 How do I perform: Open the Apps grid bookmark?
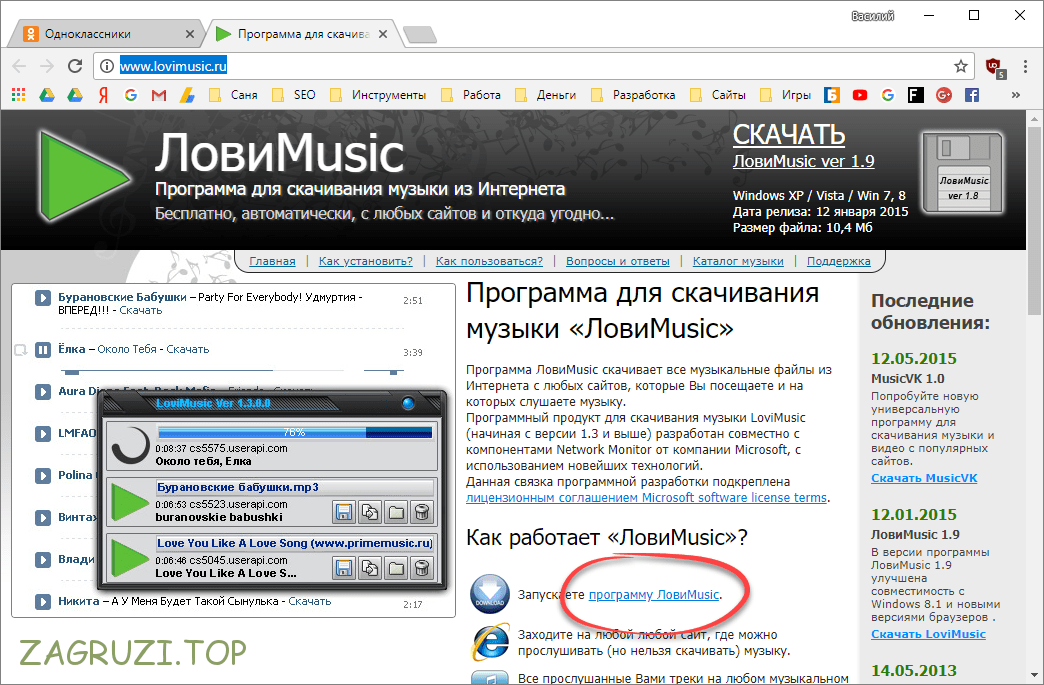(19, 95)
